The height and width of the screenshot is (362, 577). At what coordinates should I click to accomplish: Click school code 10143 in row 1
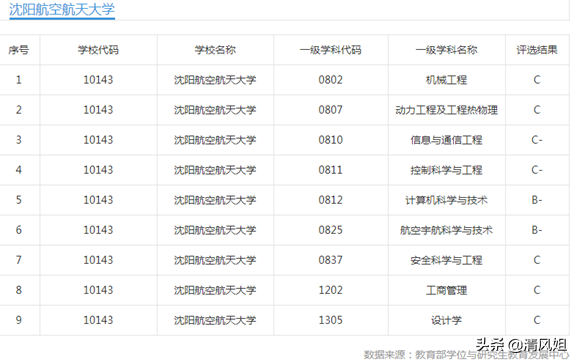pos(98,80)
